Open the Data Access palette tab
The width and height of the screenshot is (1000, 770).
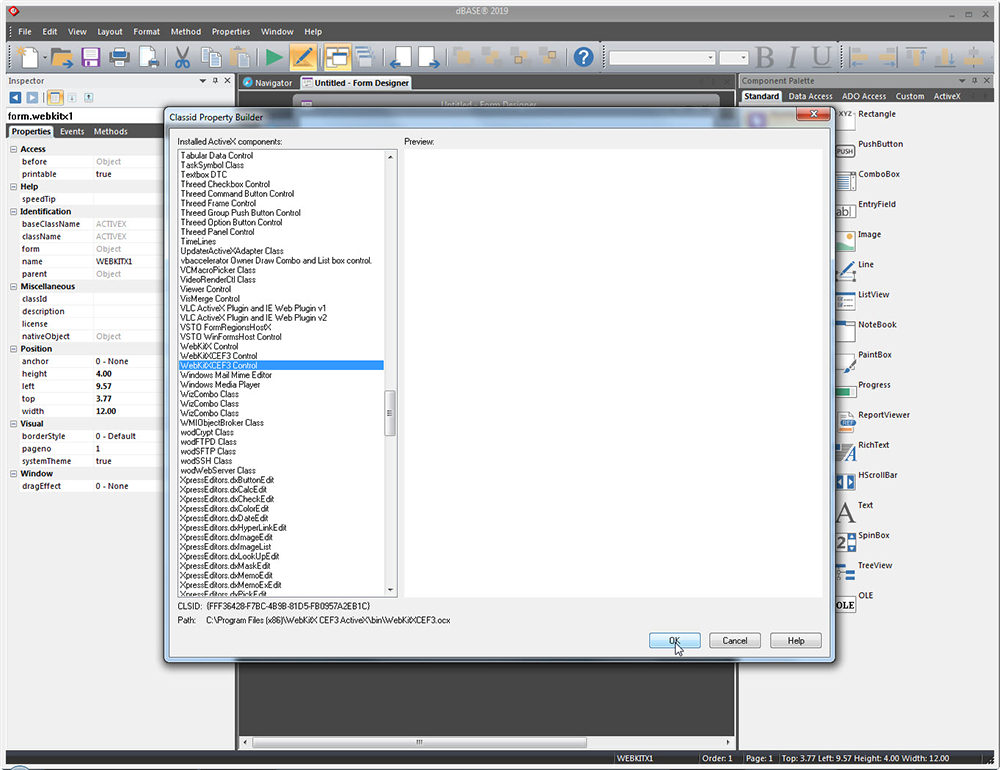pyautogui.click(x=810, y=96)
